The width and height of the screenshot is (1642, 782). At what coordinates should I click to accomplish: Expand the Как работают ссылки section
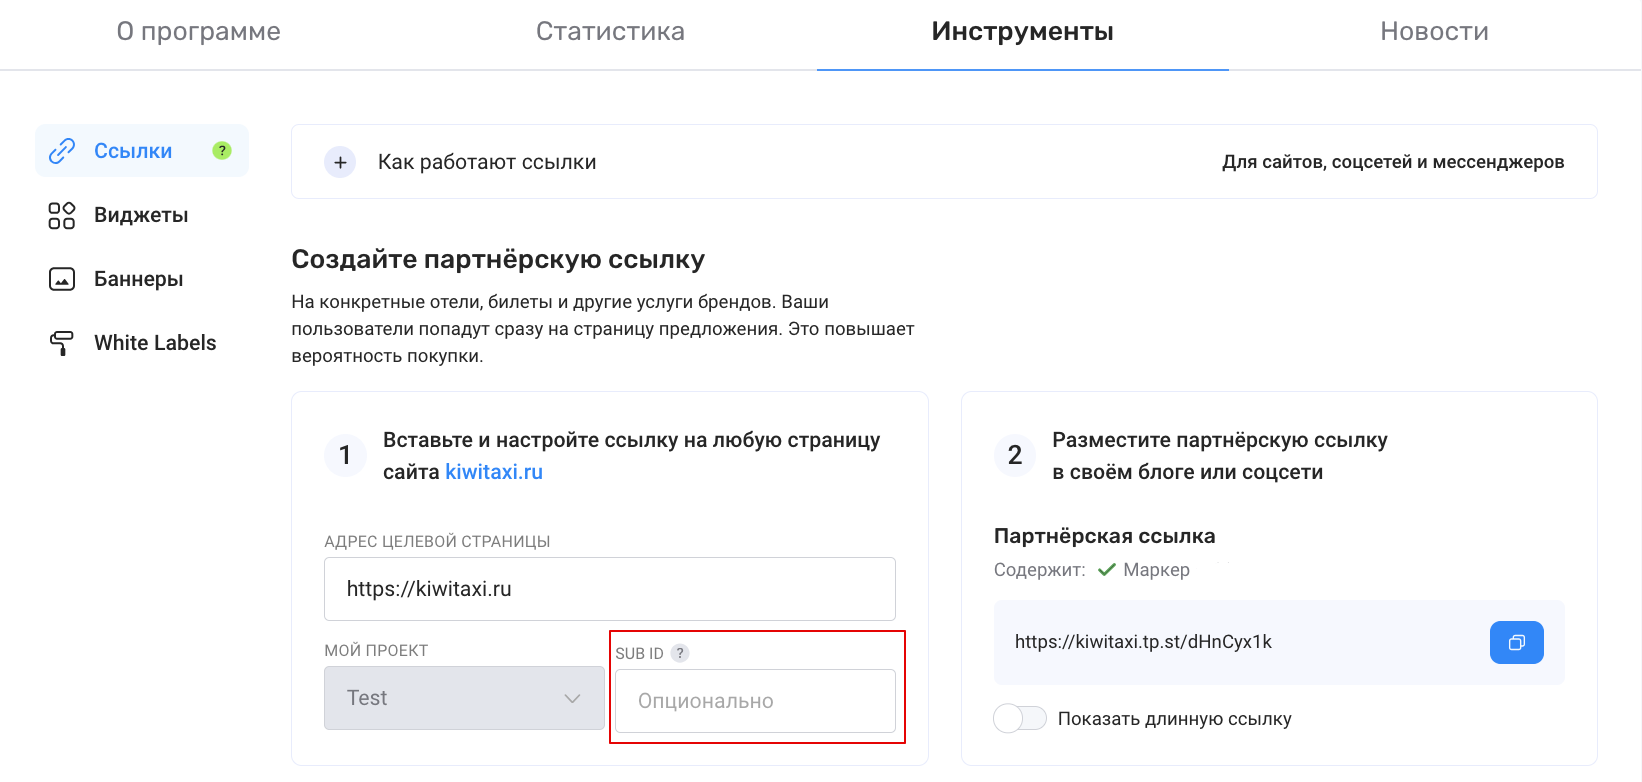click(x=340, y=162)
